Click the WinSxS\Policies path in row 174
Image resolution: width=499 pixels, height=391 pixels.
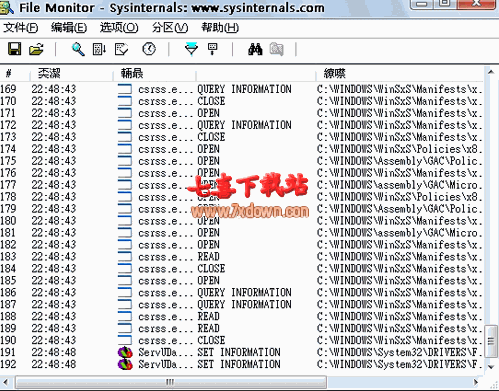click(399, 149)
